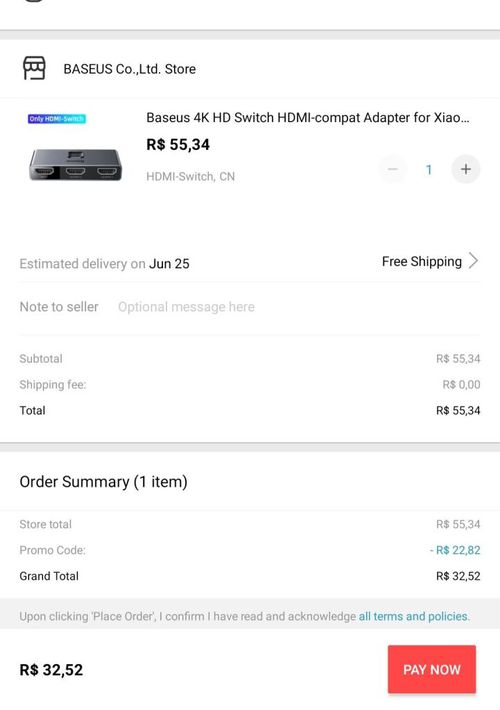Open the all terms and policies link
500x710 pixels.
pyautogui.click(x=414, y=617)
